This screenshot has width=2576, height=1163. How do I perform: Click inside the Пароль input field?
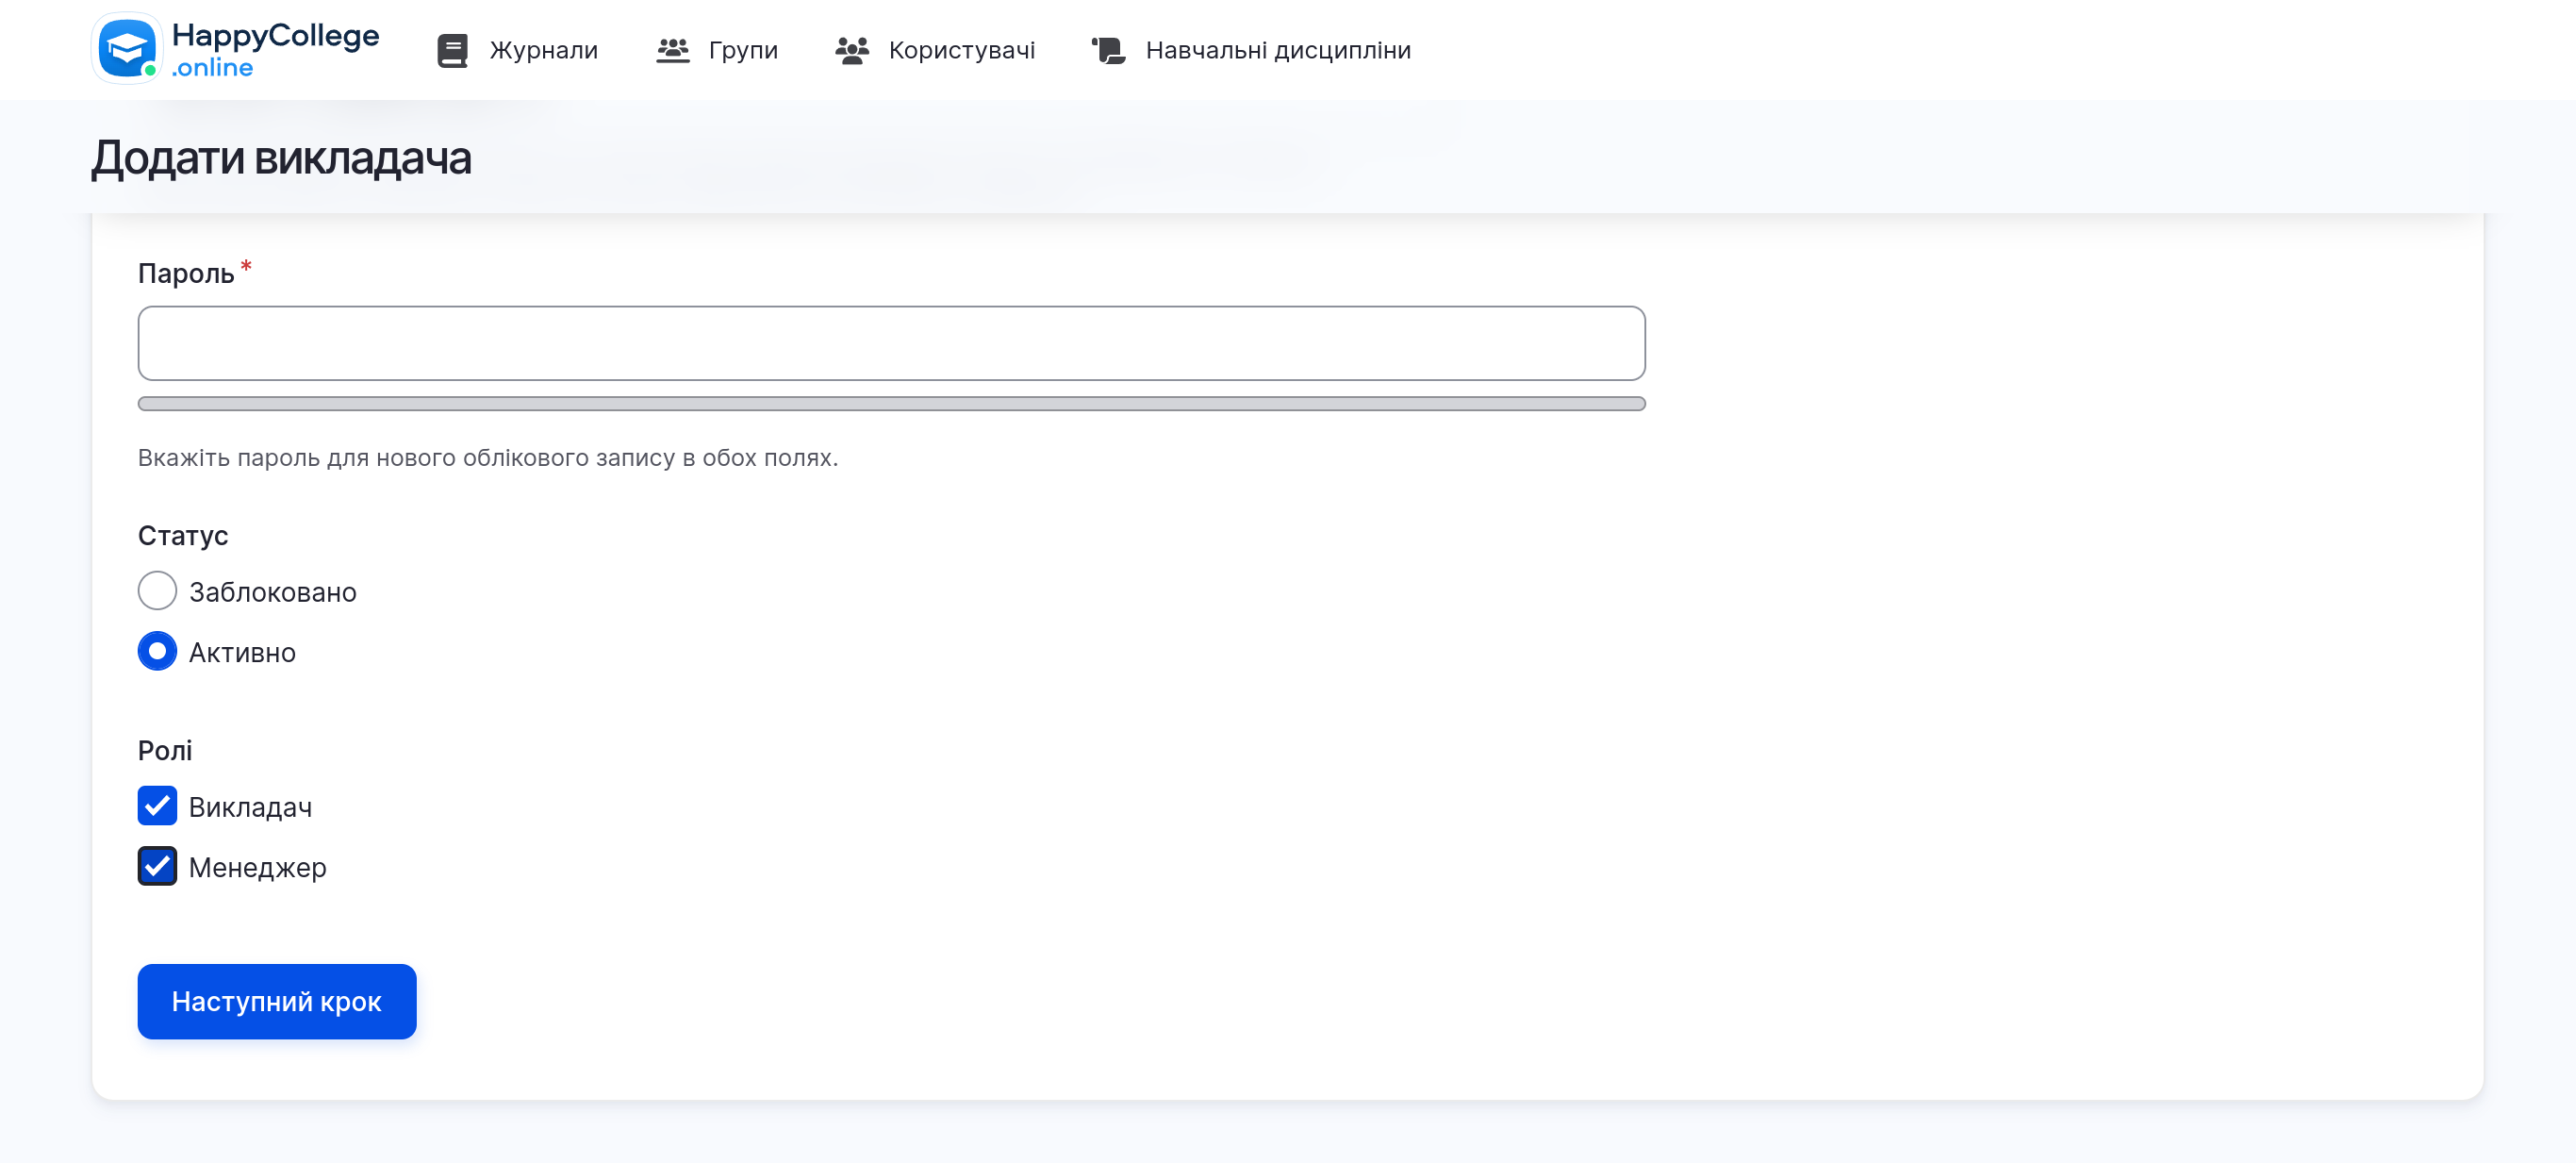[890, 342]
